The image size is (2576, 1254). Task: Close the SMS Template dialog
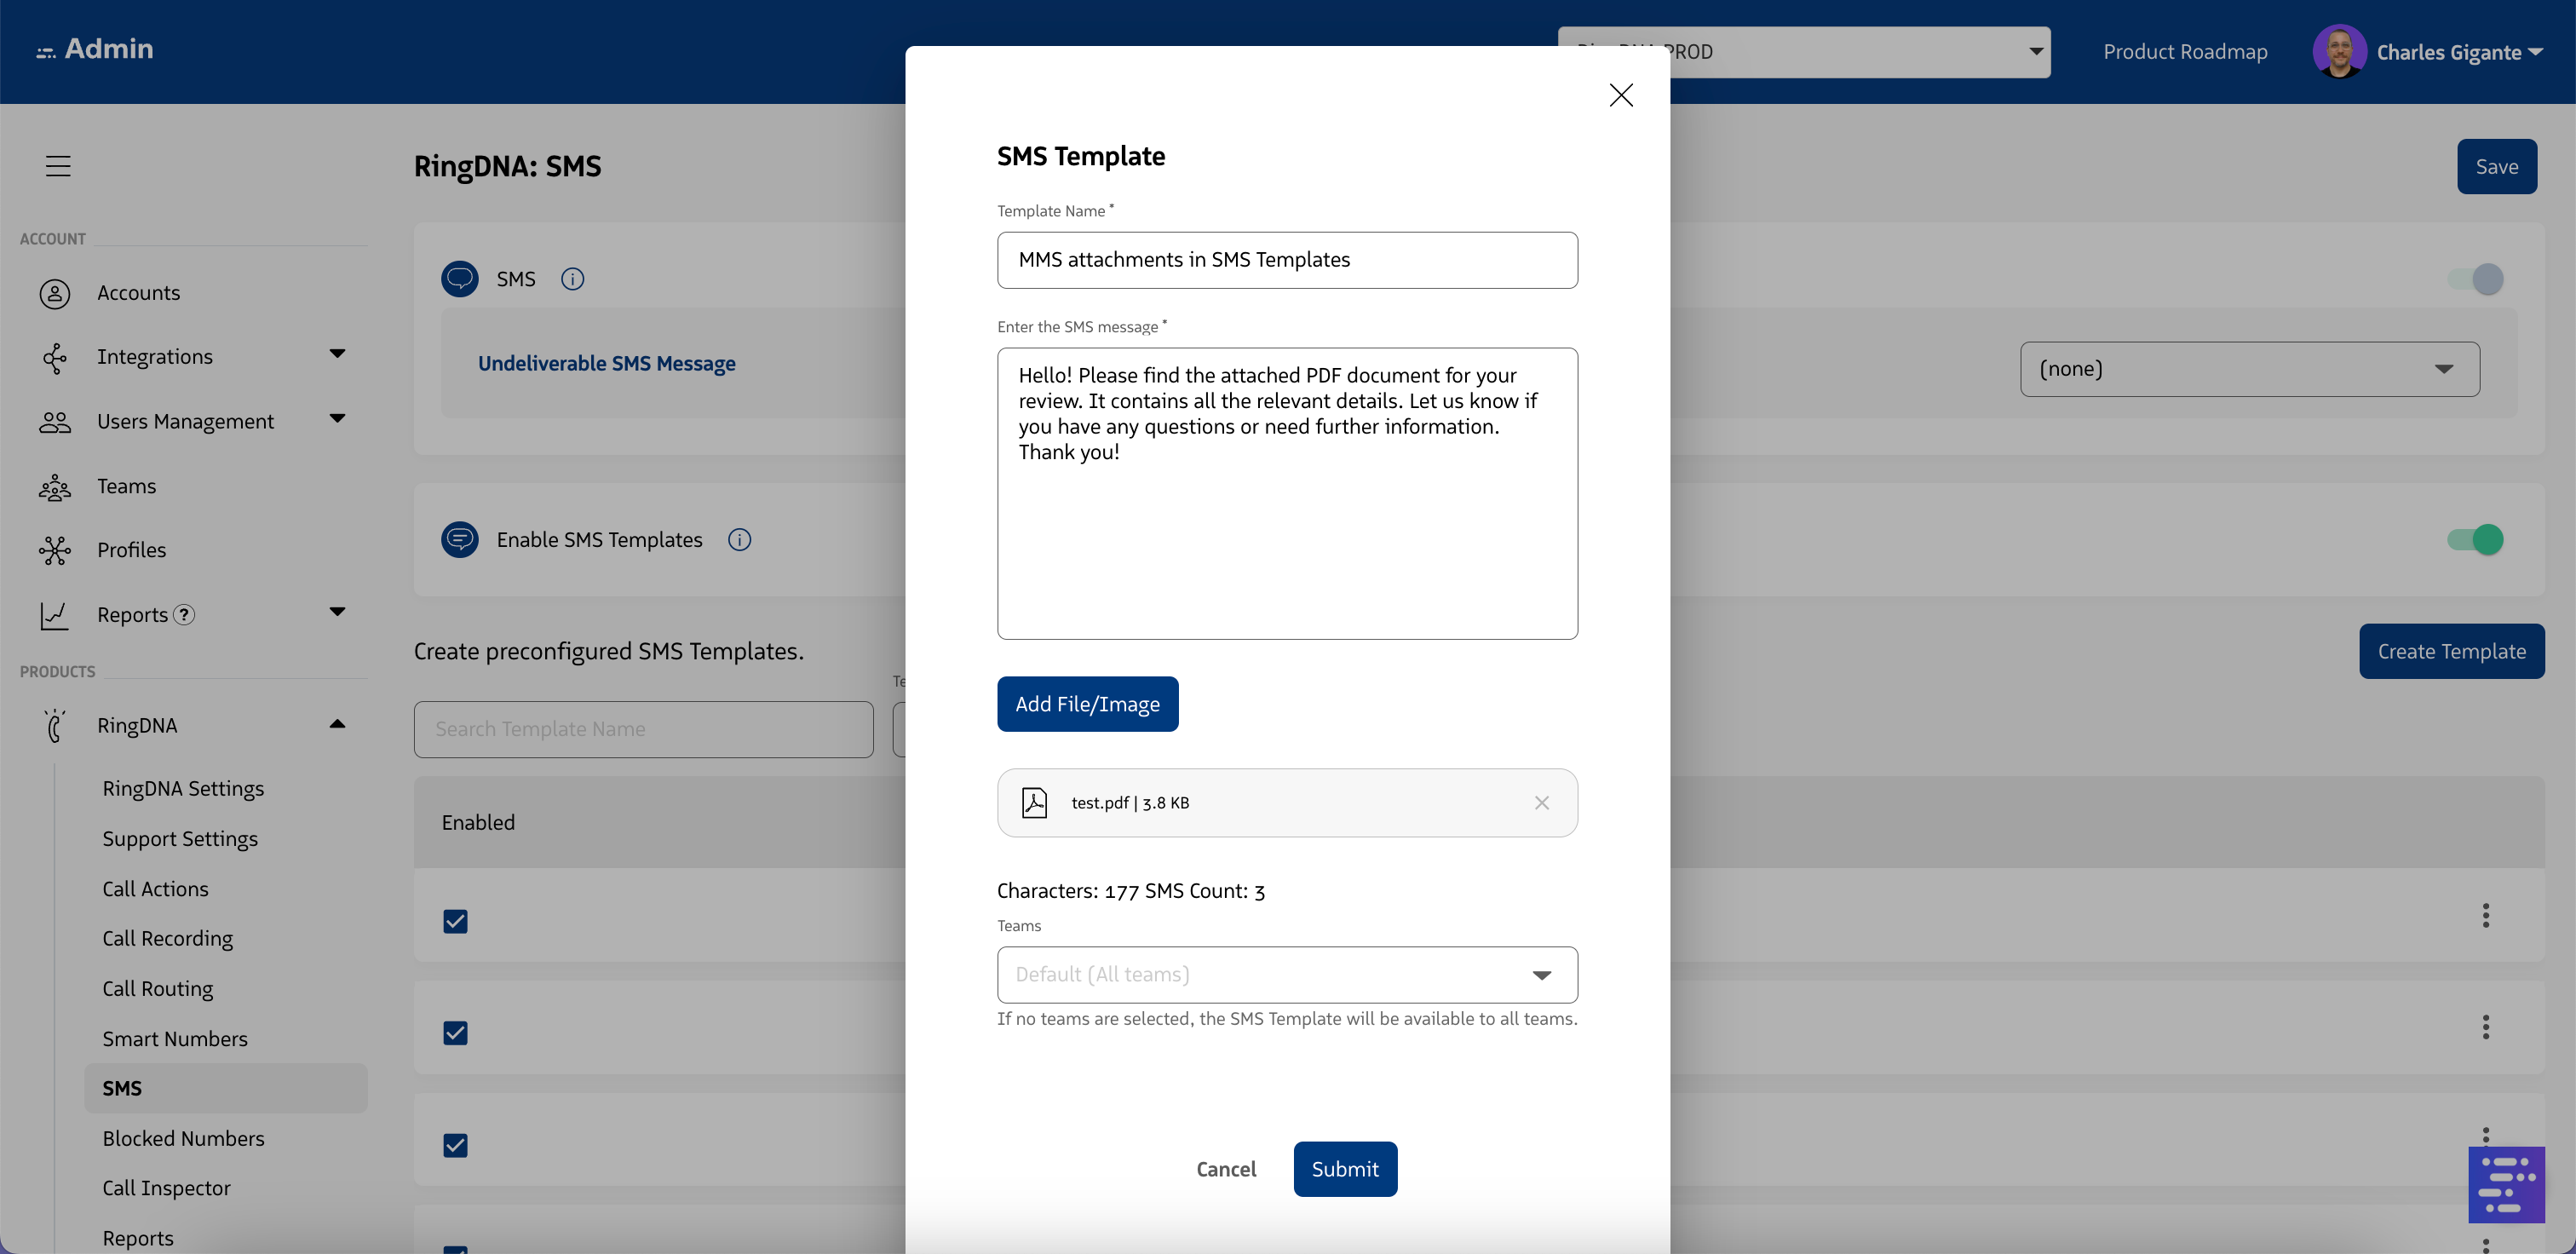click(1620, 95)
